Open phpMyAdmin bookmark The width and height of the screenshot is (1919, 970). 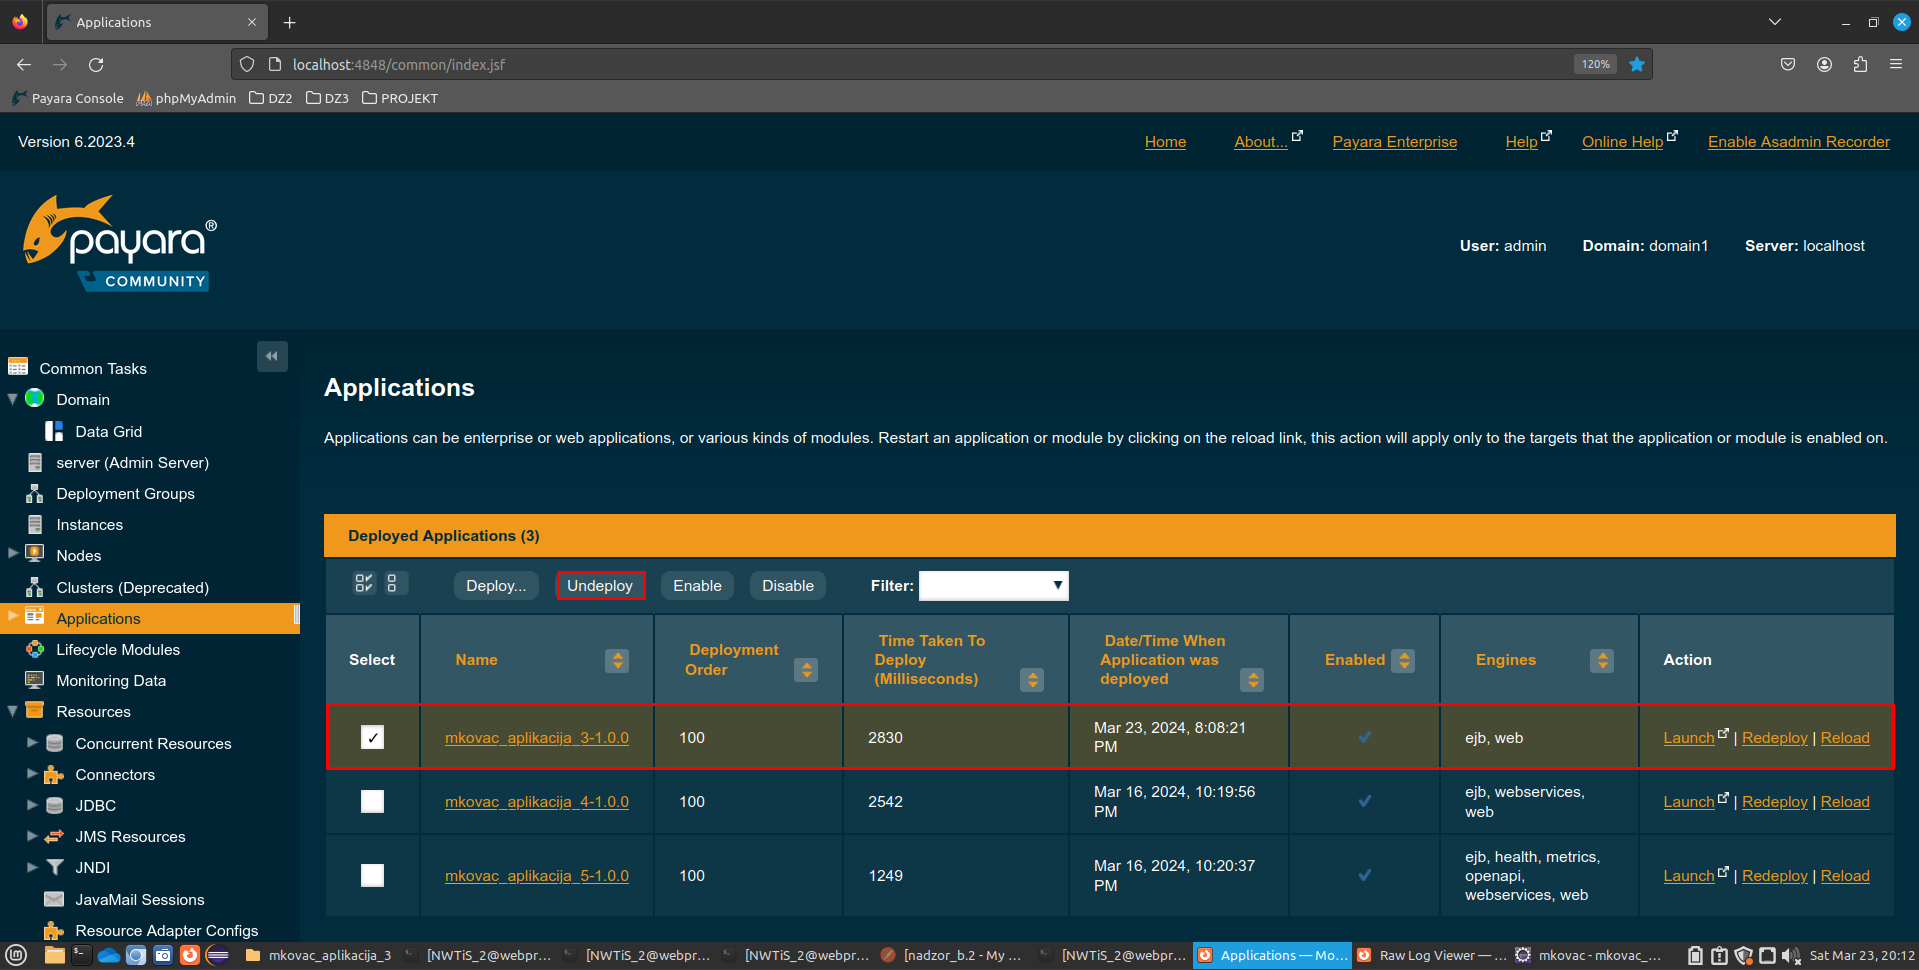[x=186, y=98]
